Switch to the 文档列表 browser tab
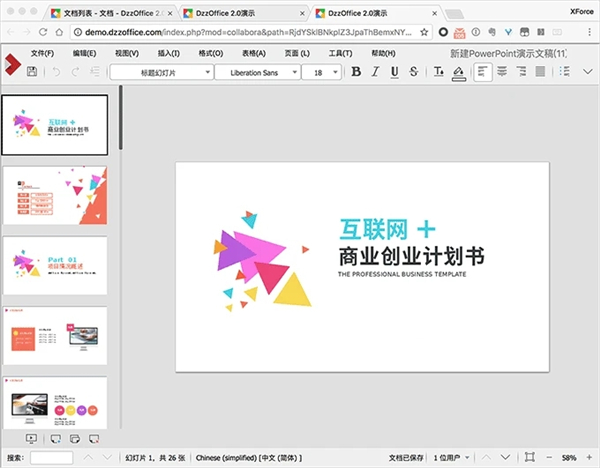 100,14
